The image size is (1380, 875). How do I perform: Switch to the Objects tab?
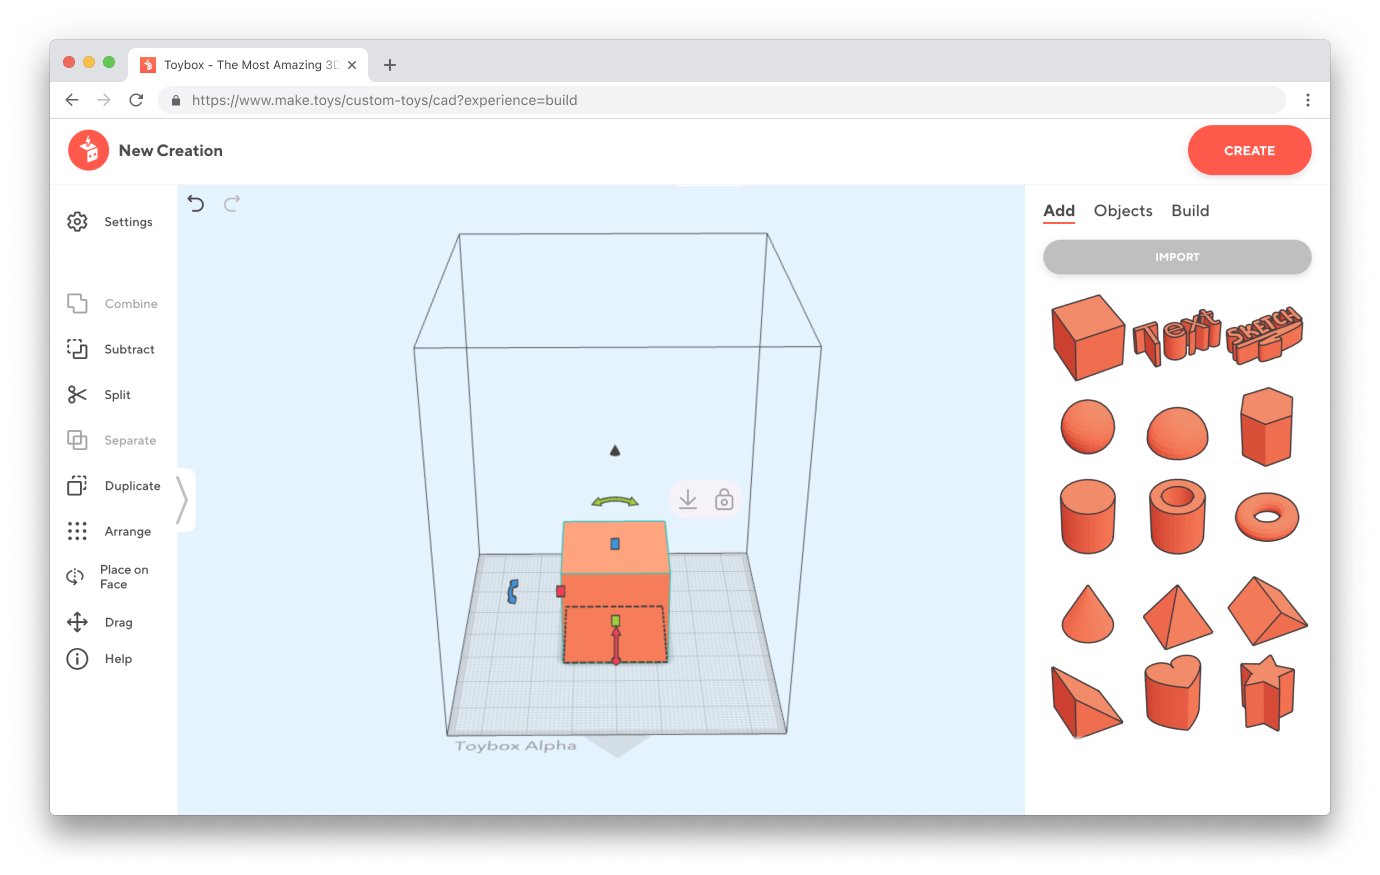pyautogui.click(x=1123, y=211)
